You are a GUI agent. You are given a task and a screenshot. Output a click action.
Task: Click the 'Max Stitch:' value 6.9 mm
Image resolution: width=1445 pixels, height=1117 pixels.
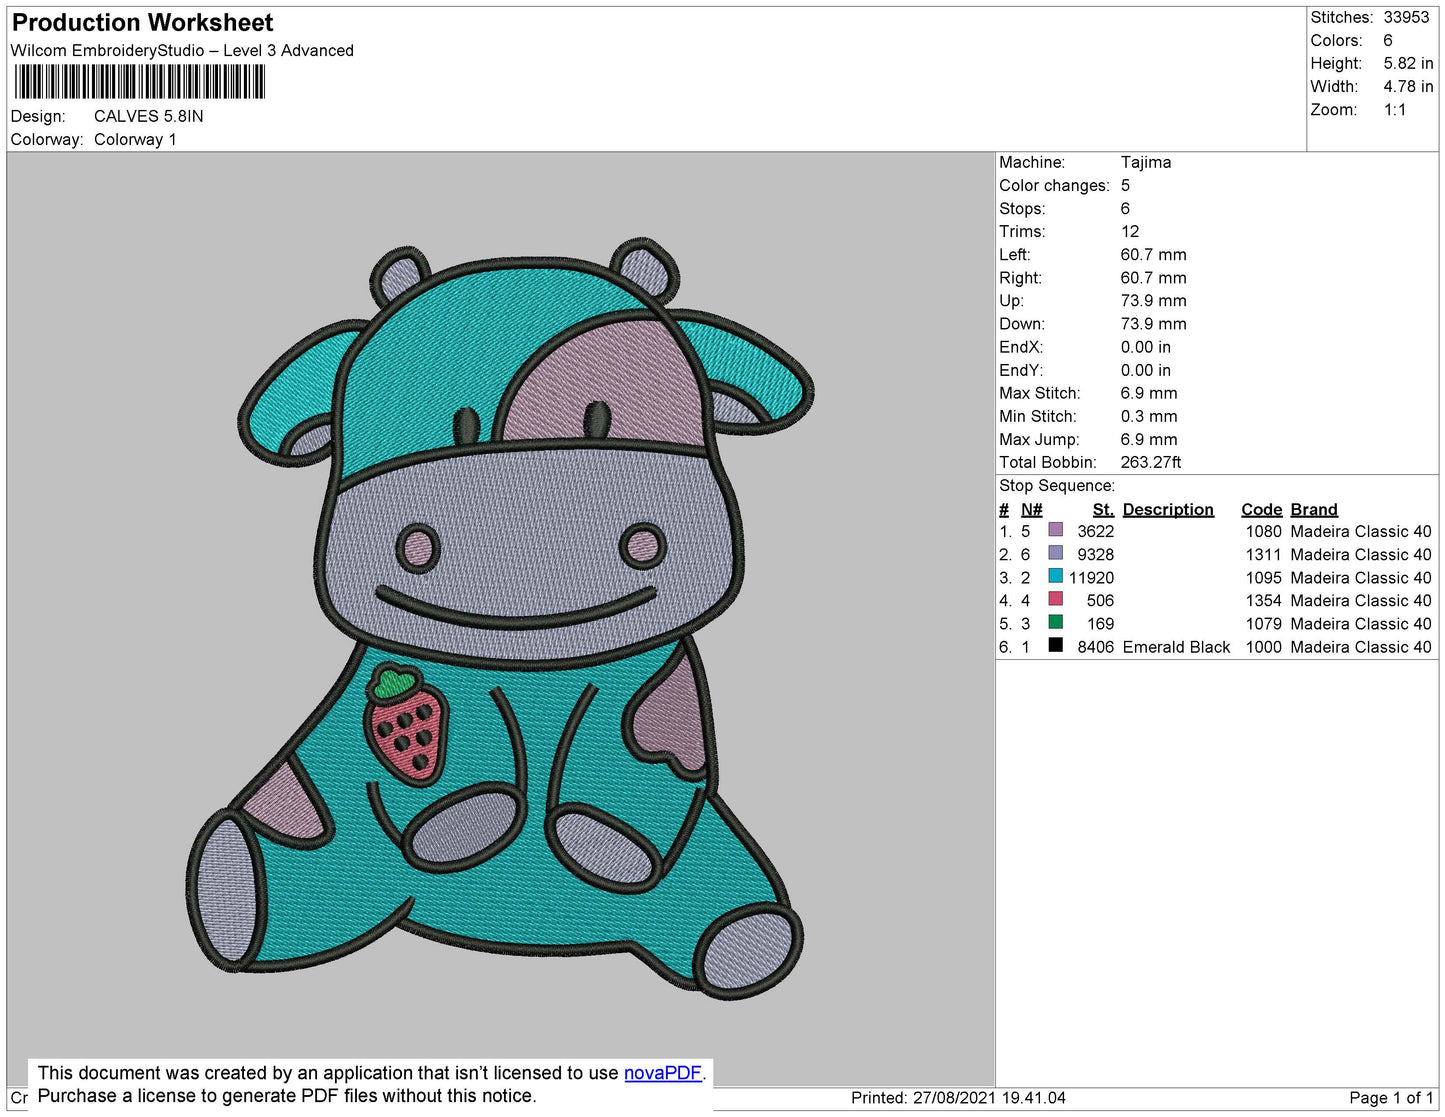1149,393
